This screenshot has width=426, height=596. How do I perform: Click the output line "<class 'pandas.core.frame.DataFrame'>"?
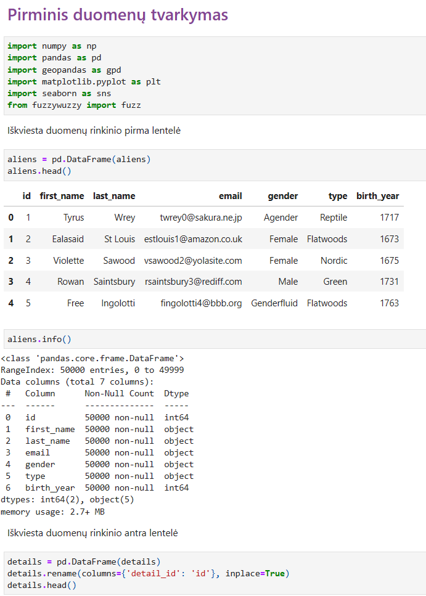point(92,358)
